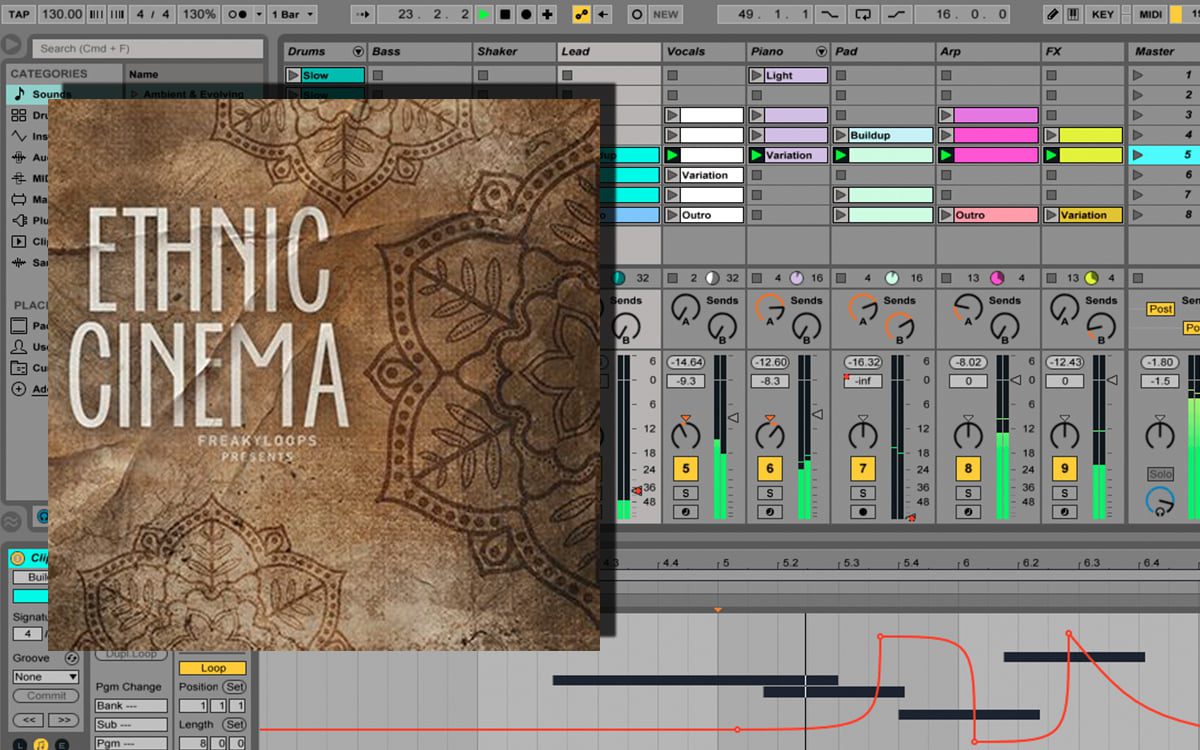This screenshot has height=750, width=1200.
Task: Select the FX track header
Action: pyautogui.click(x=1082, y=52)
